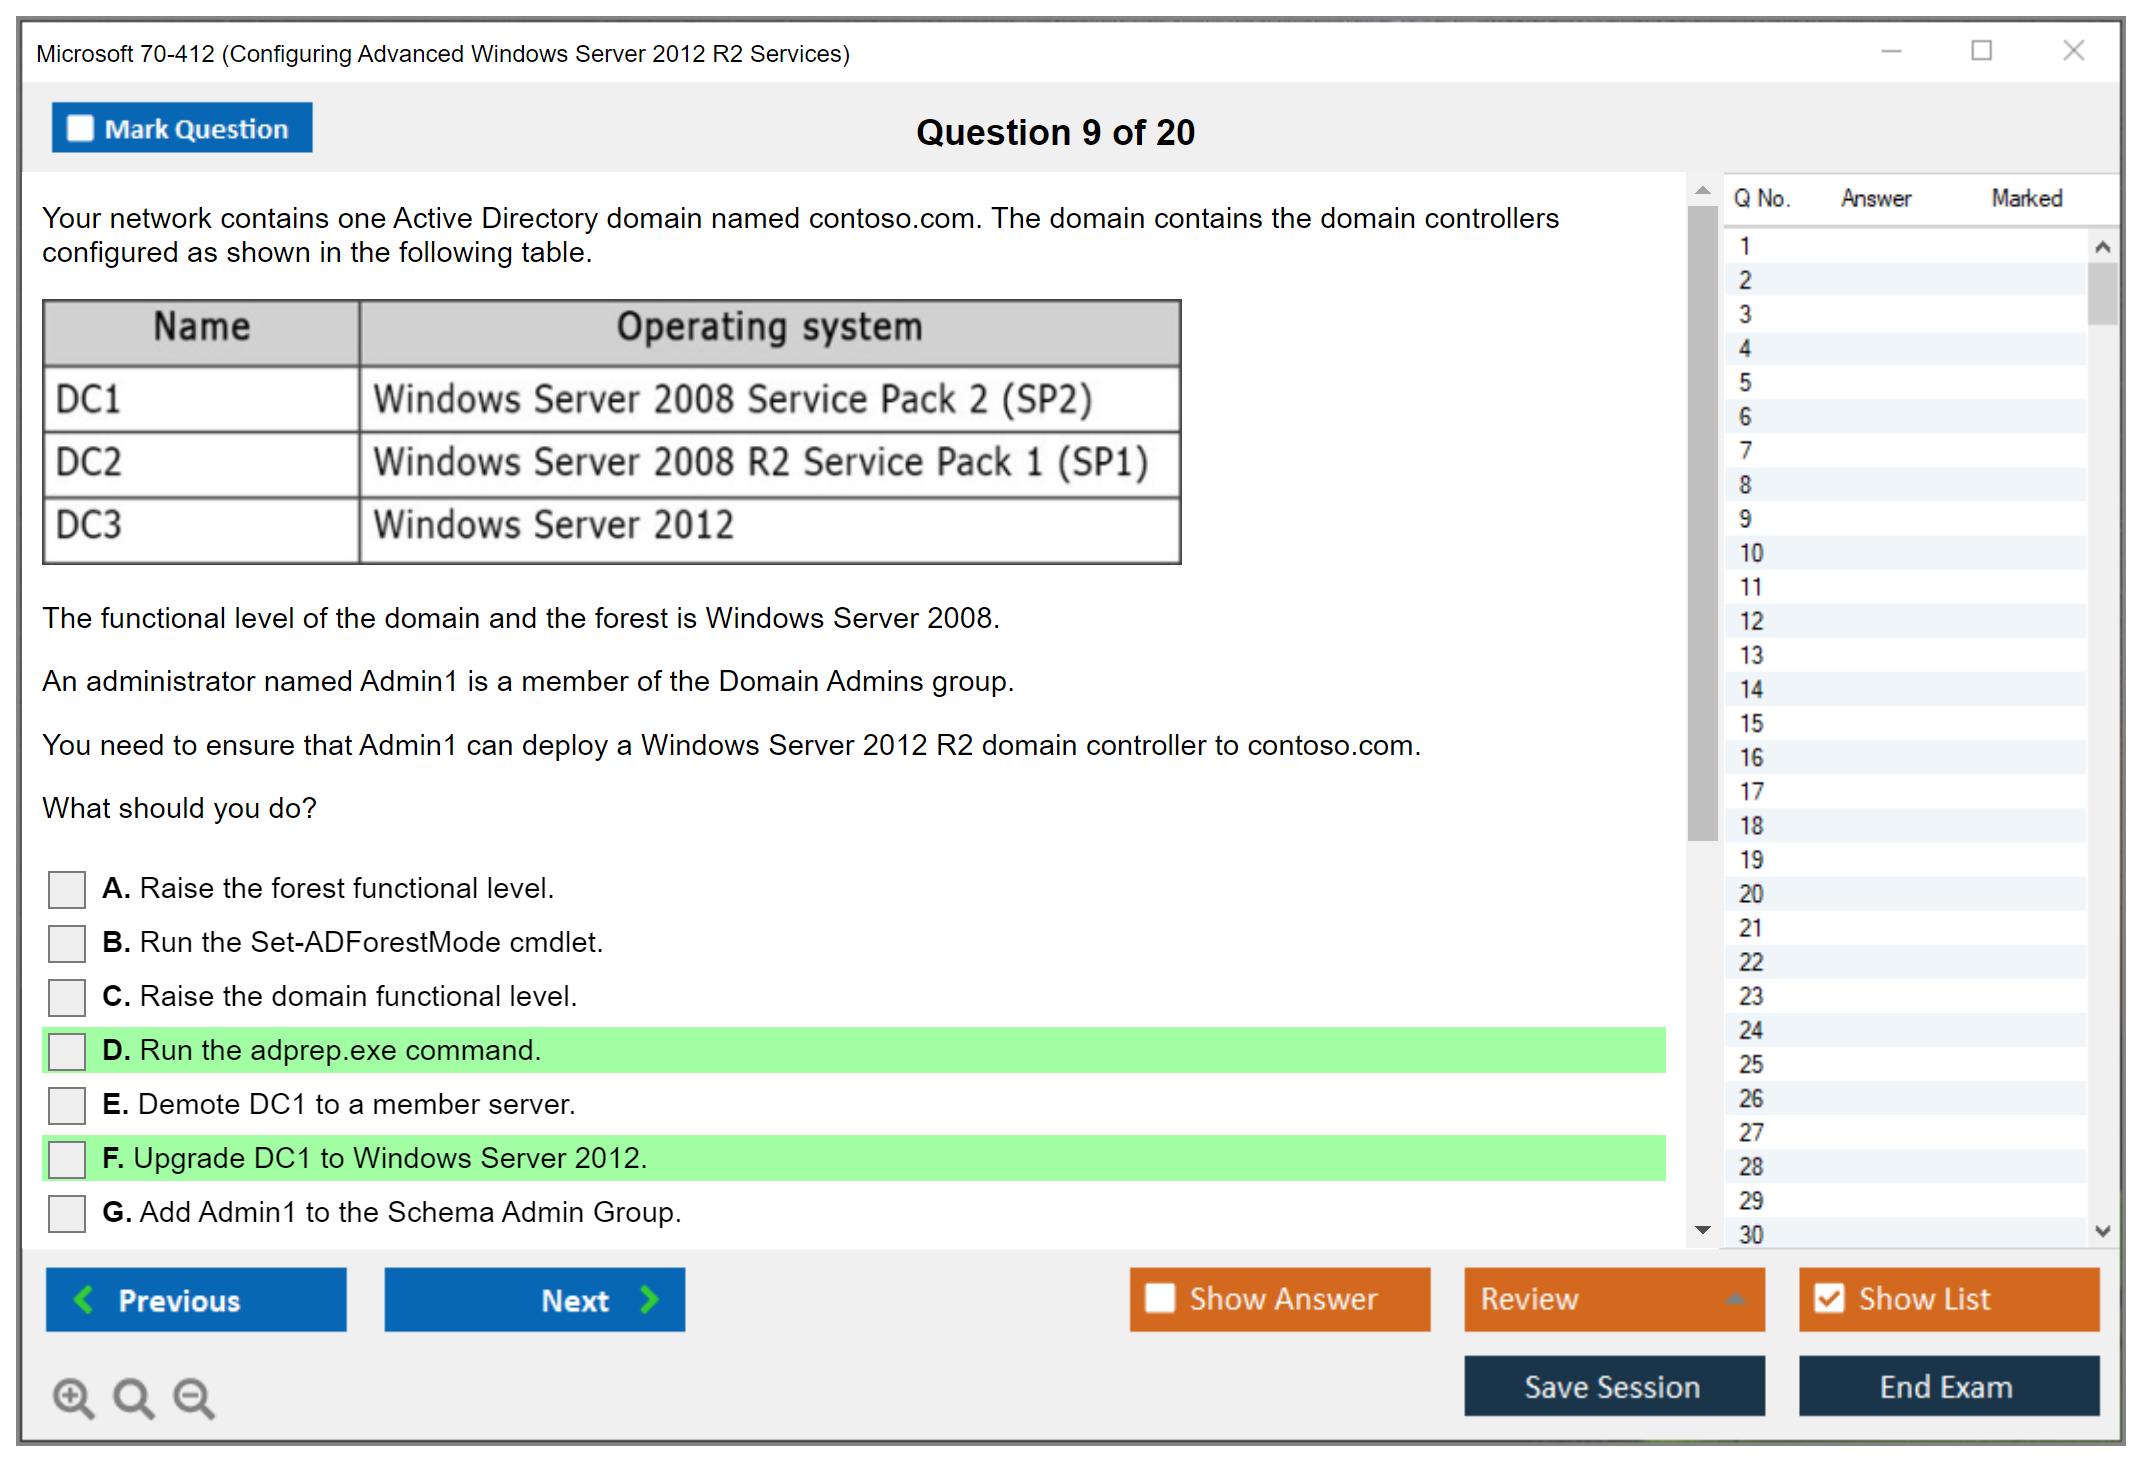Check answer G add Admin1 to Schema Admin
Screen dimensions: 2150x1470
point(67,1213)
